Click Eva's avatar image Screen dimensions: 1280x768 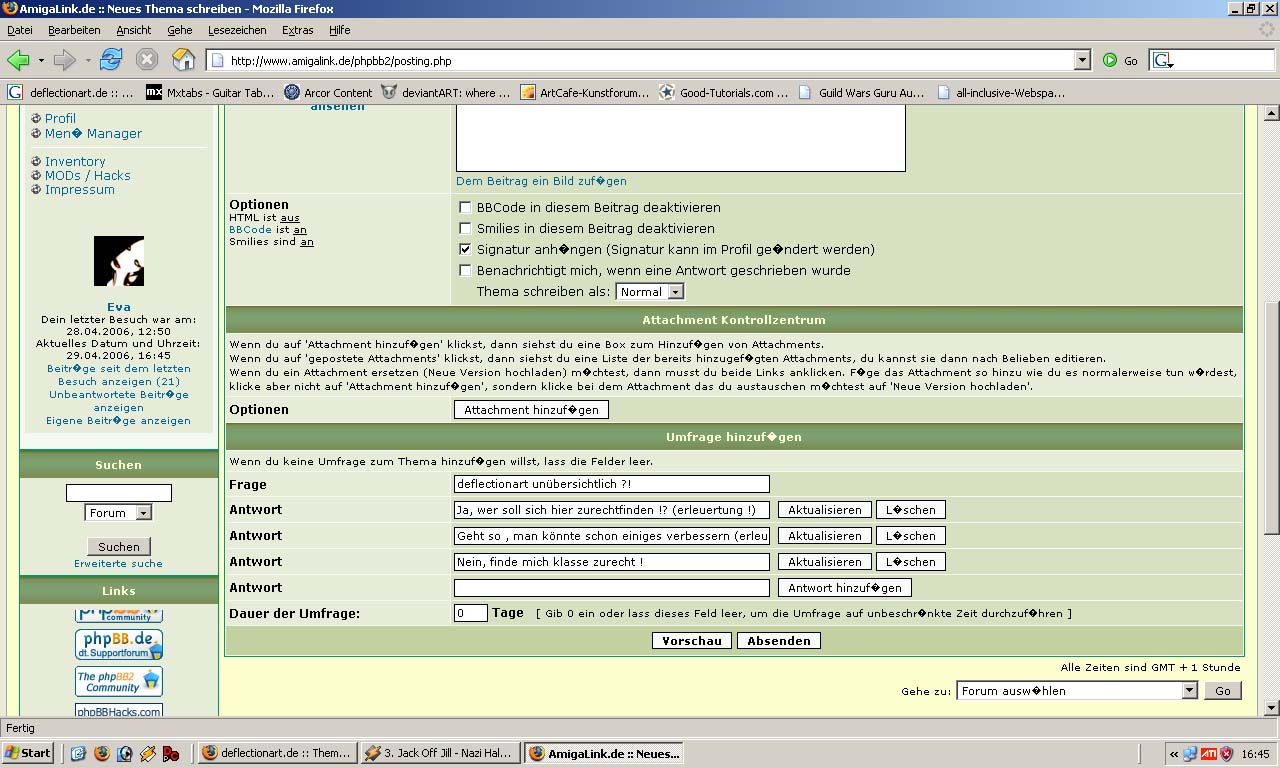(119, 261)
